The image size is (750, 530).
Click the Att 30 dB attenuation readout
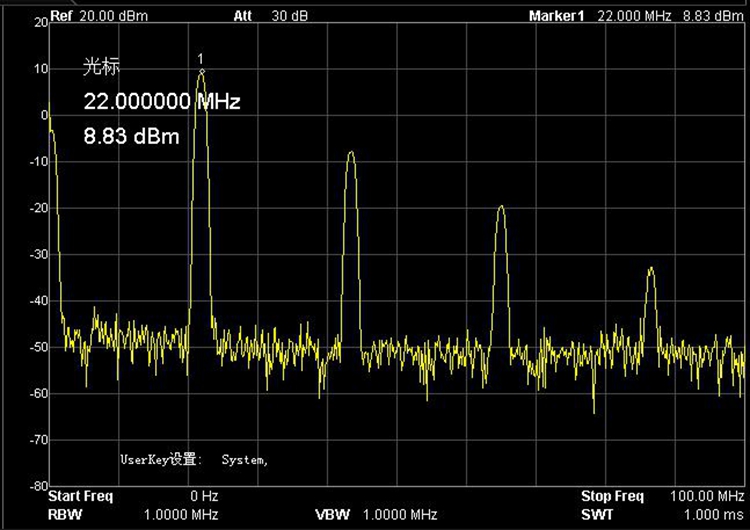264,16
